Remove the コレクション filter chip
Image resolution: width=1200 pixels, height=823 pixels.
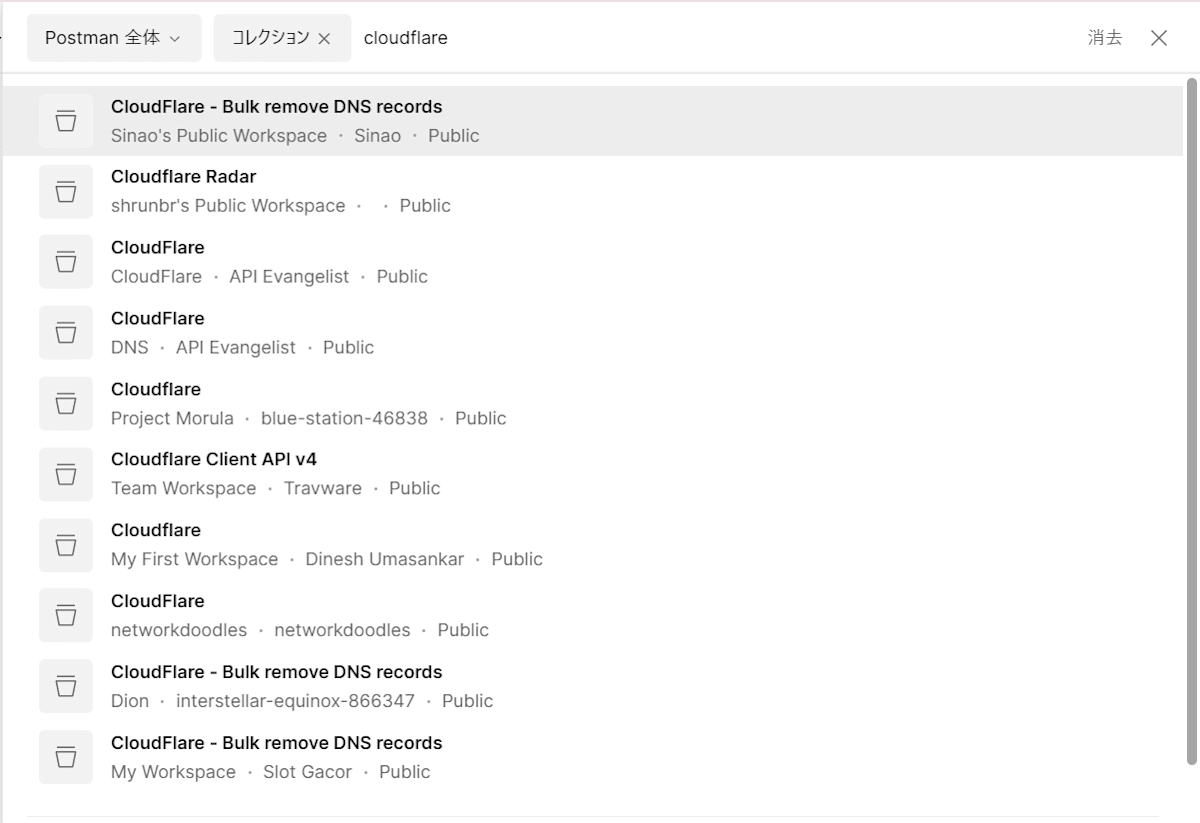(324, 38)
